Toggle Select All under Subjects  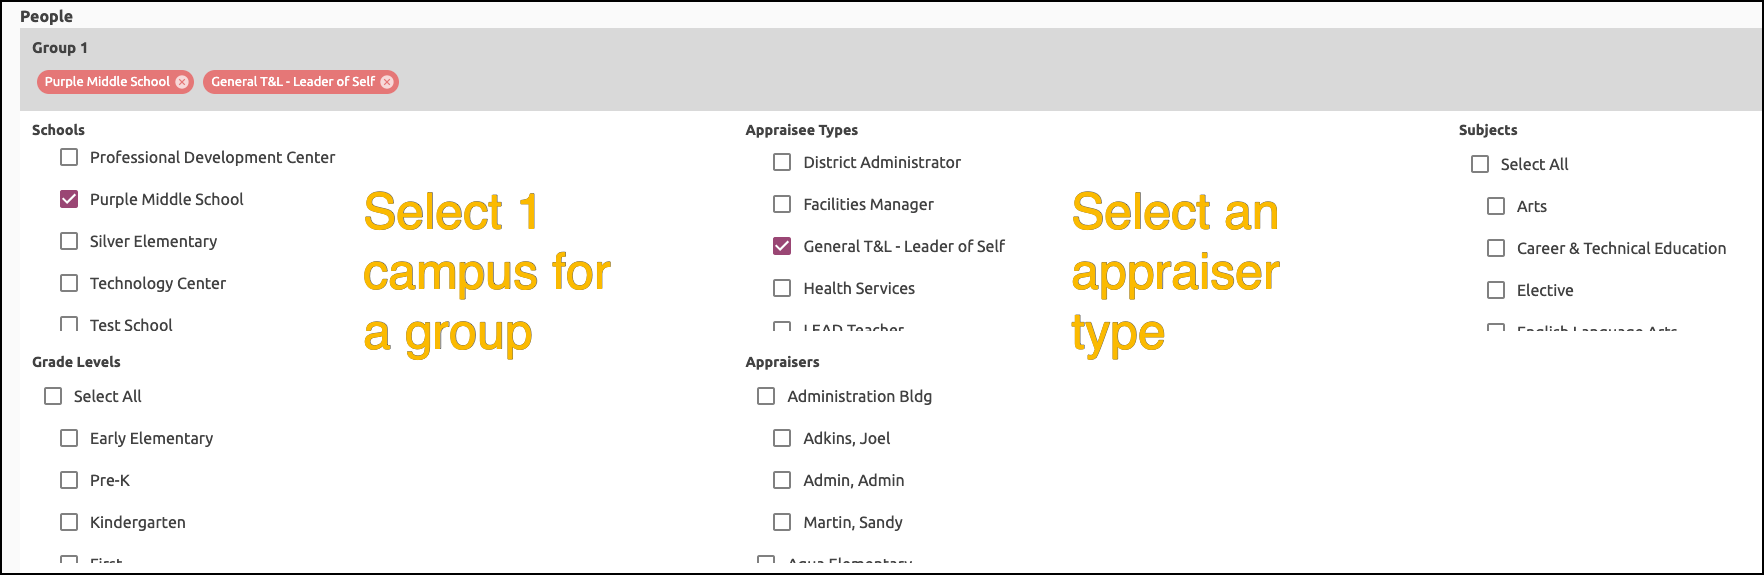[x=1480, y=164]
